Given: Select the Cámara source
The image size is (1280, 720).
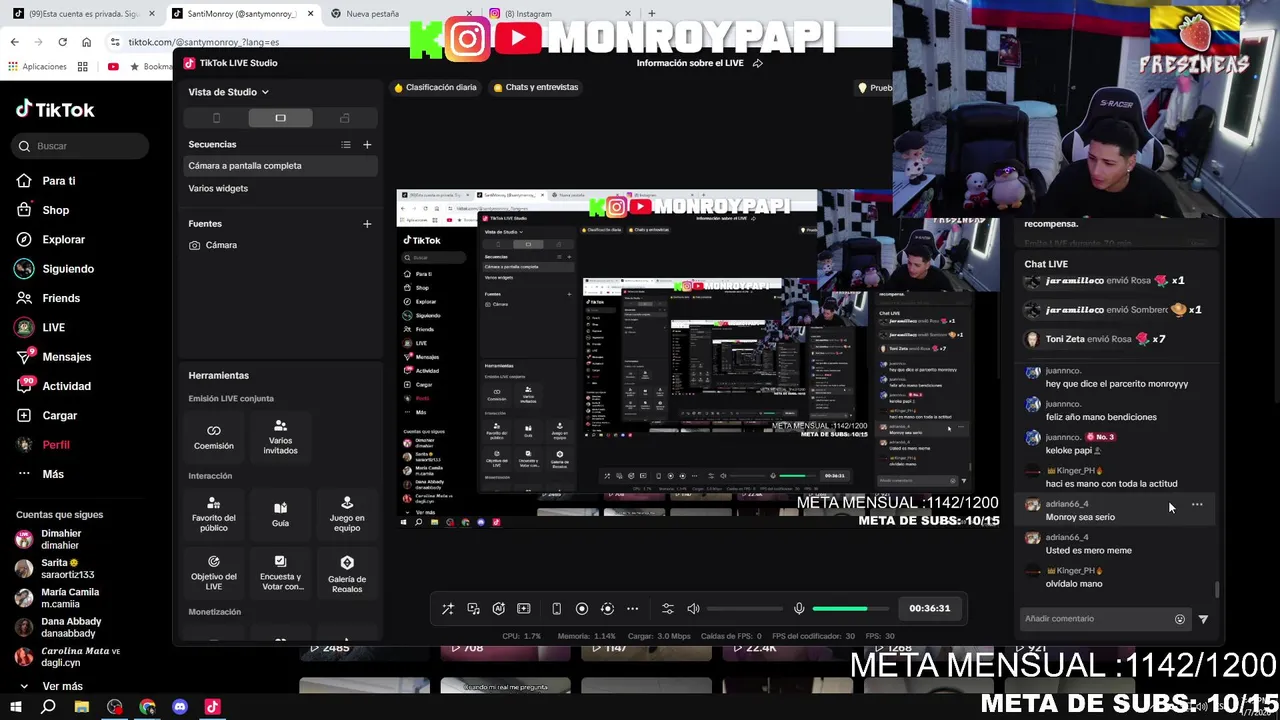Looking at the screenshot, I should pyautogui.click(x=279, y=245).
